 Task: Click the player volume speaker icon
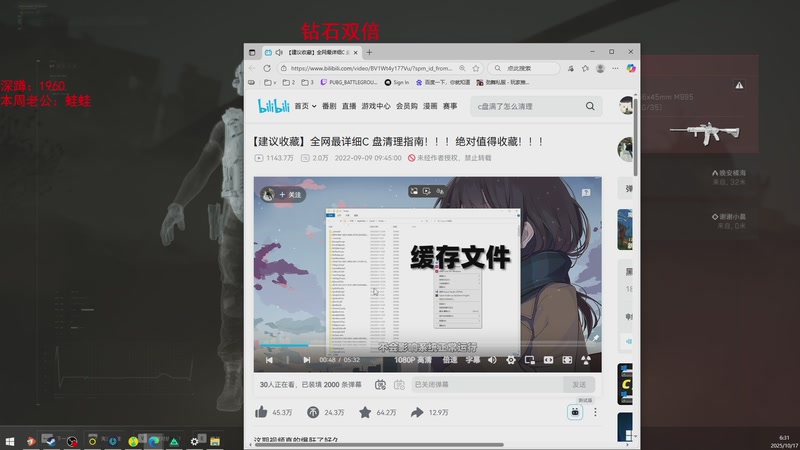click(492, 360)
